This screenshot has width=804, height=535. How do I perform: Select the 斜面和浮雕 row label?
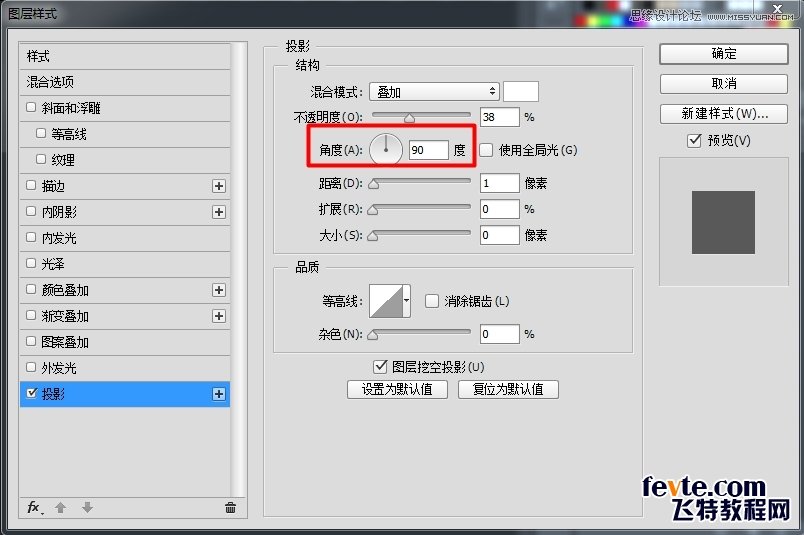pos(71,108)
